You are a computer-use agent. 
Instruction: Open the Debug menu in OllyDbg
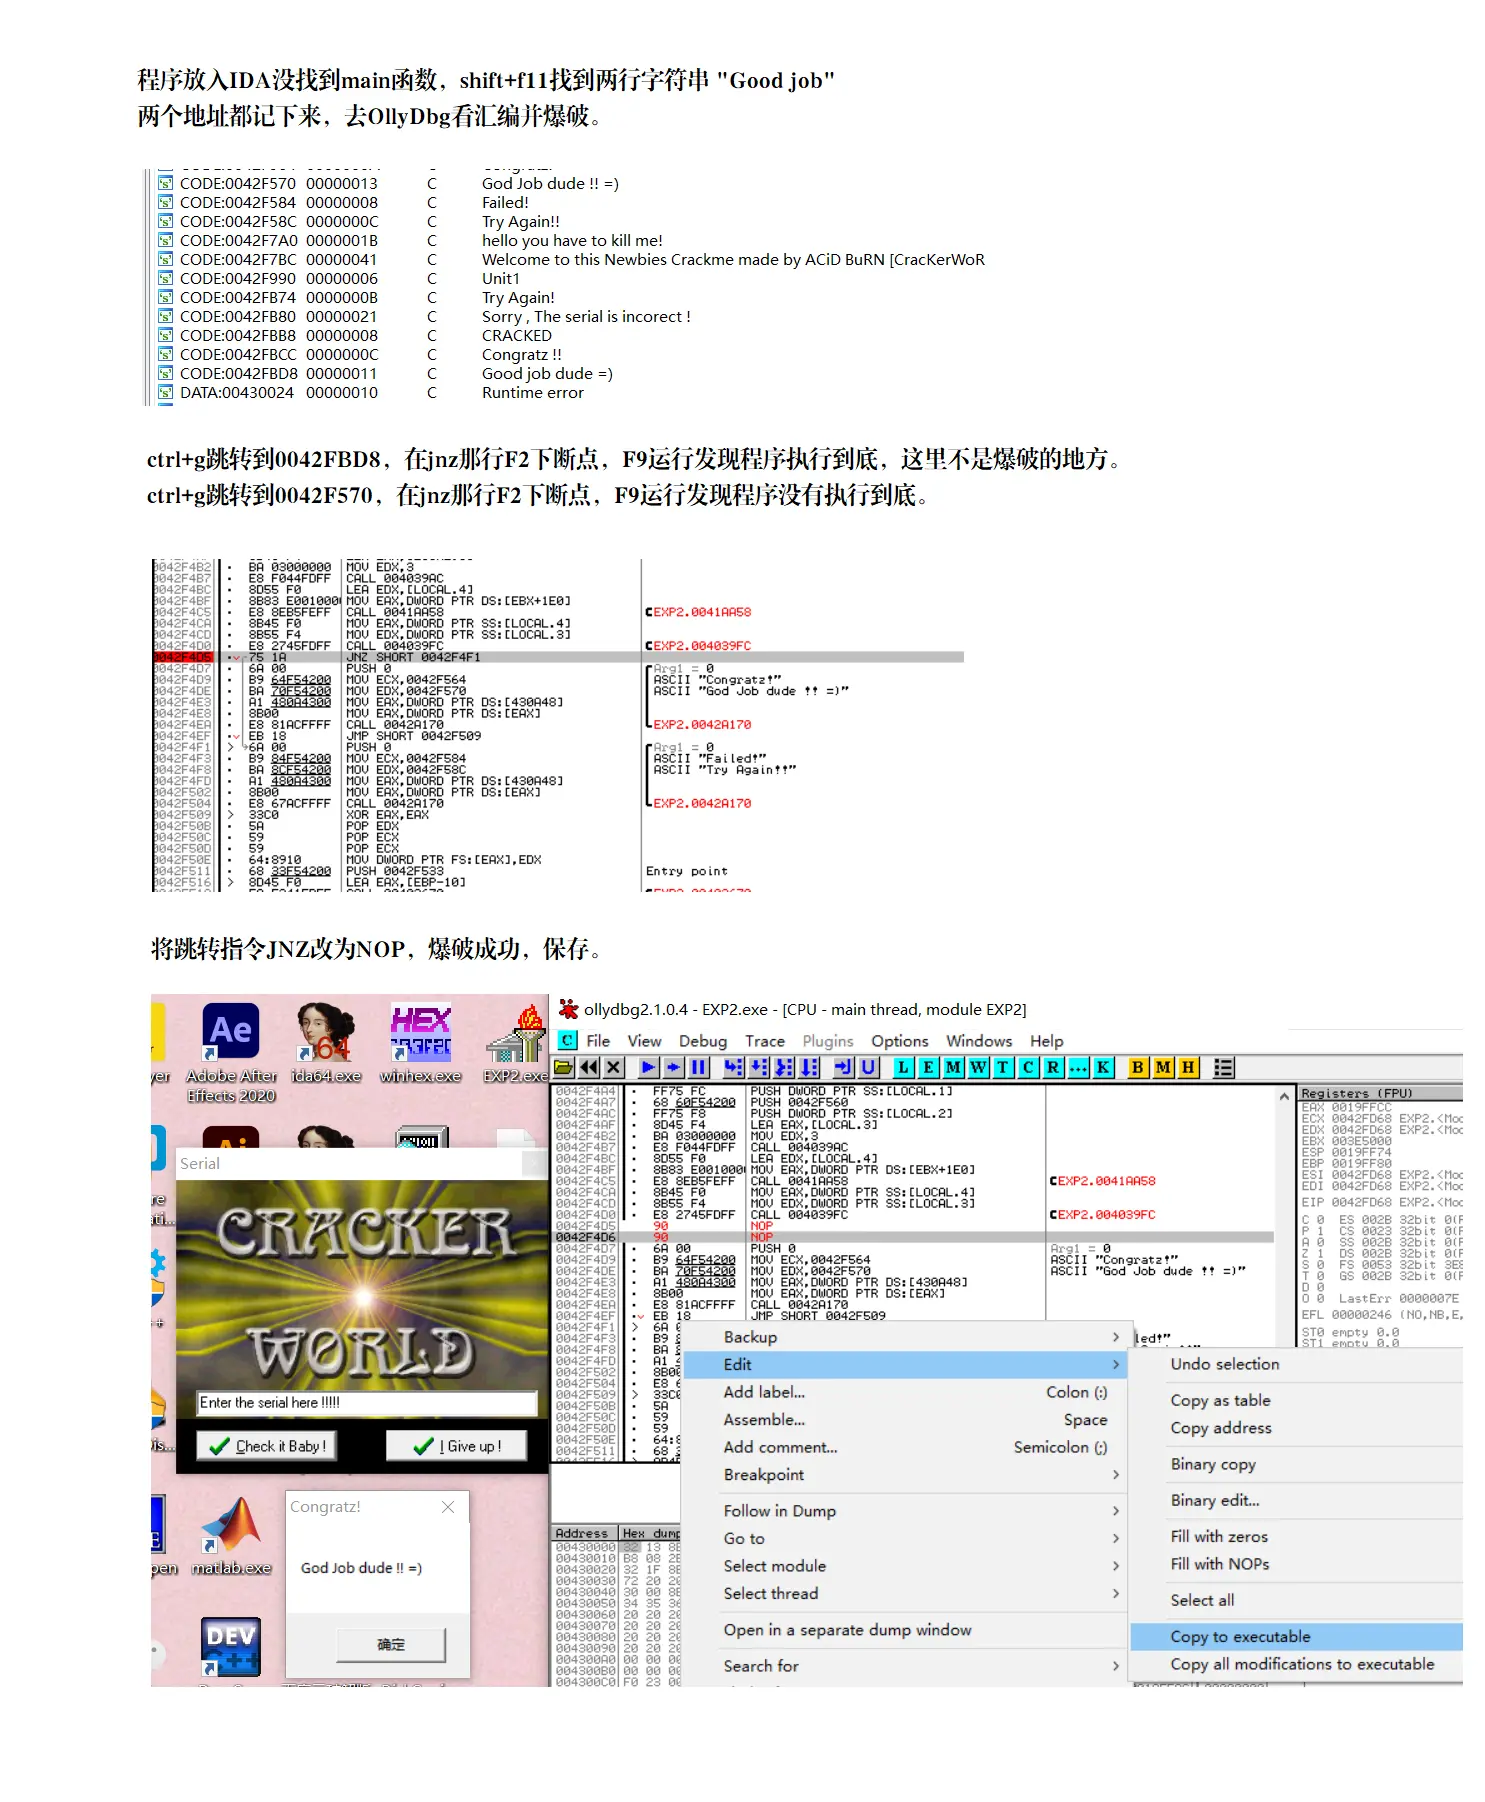(703, 1041)
